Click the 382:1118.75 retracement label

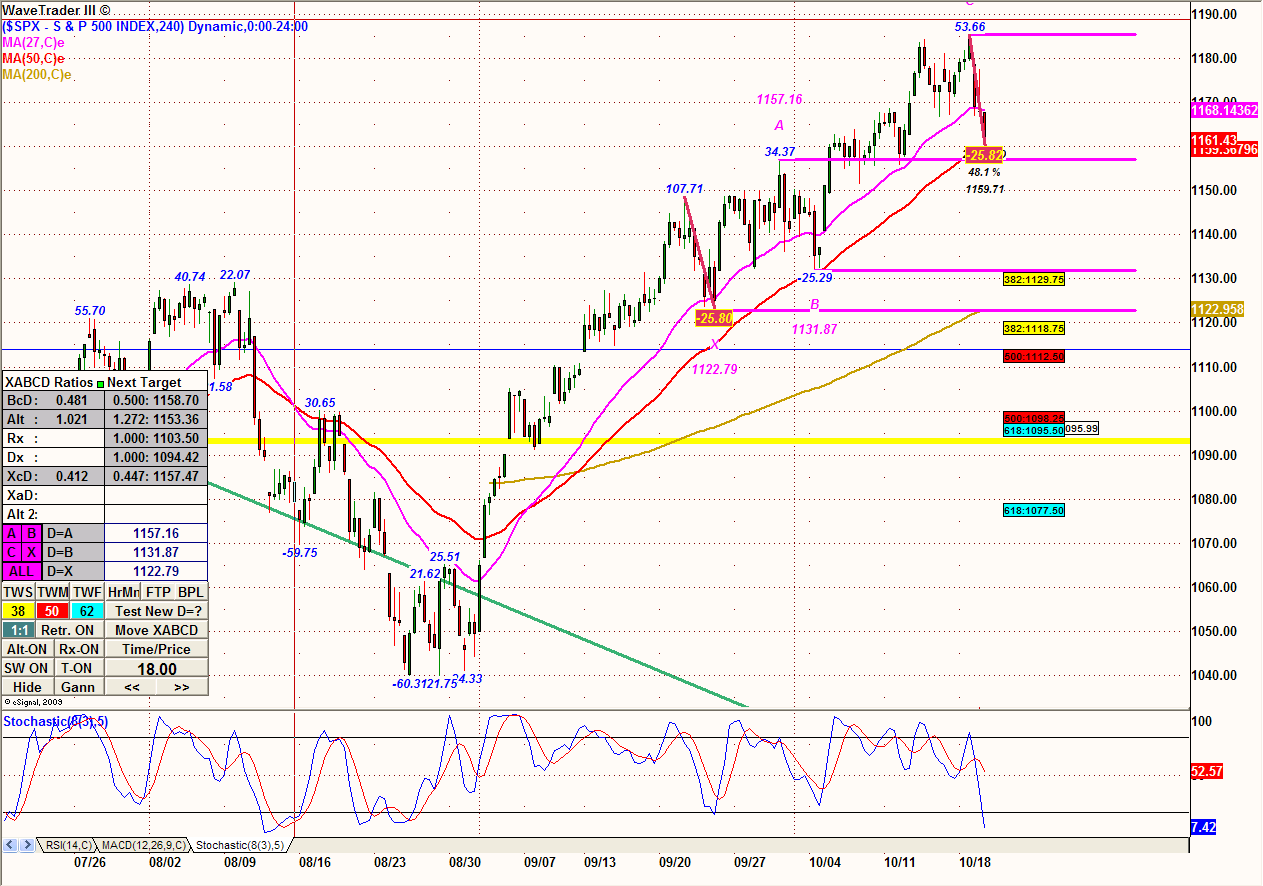1033,328
